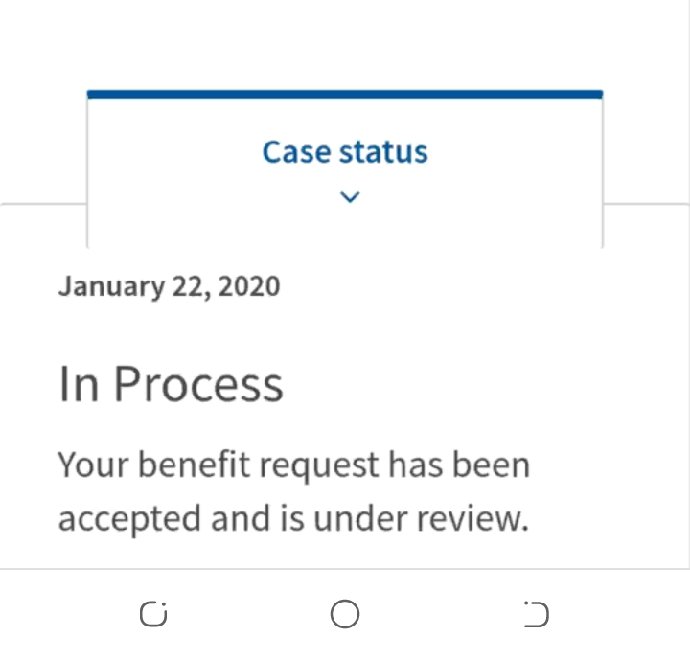The height and width of the screenshot is (660, 690).
Task: Tap the Android recent apps icon
Action: [x=154, y=614]
